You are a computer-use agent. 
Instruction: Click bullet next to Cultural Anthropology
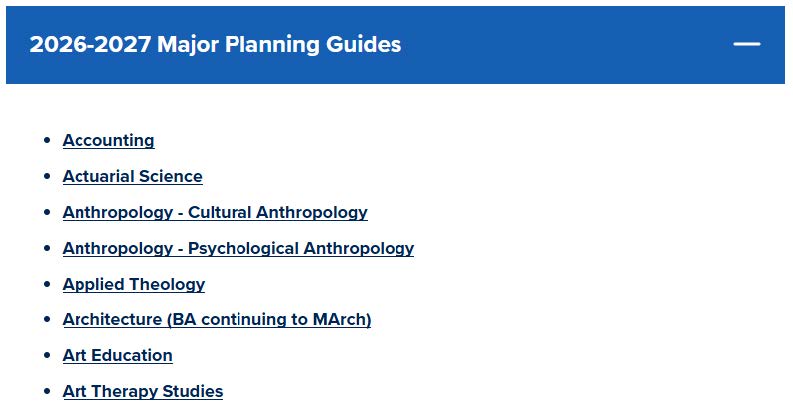click(x=47, y=213)
